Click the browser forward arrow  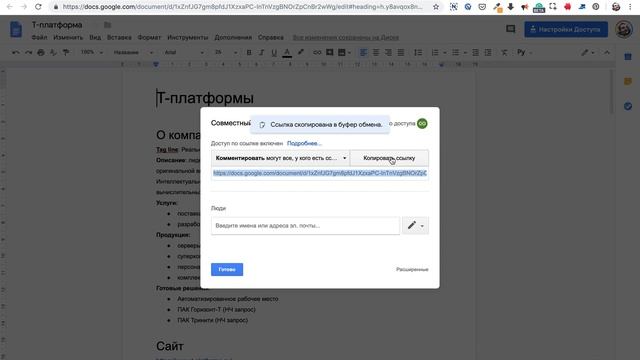coord(24,7)
